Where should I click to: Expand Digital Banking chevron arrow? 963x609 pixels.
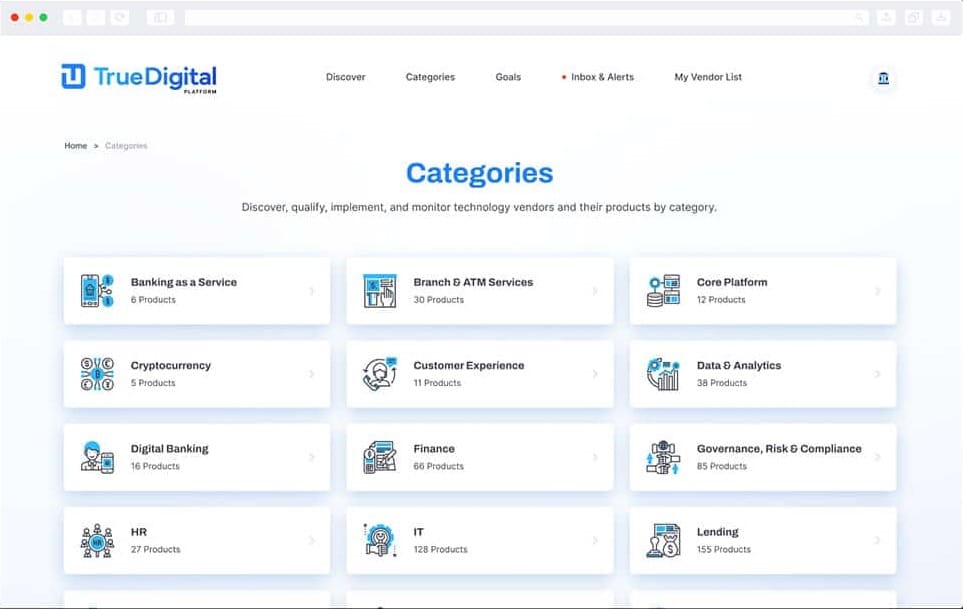pyautogui.click(x=312, y=457)
